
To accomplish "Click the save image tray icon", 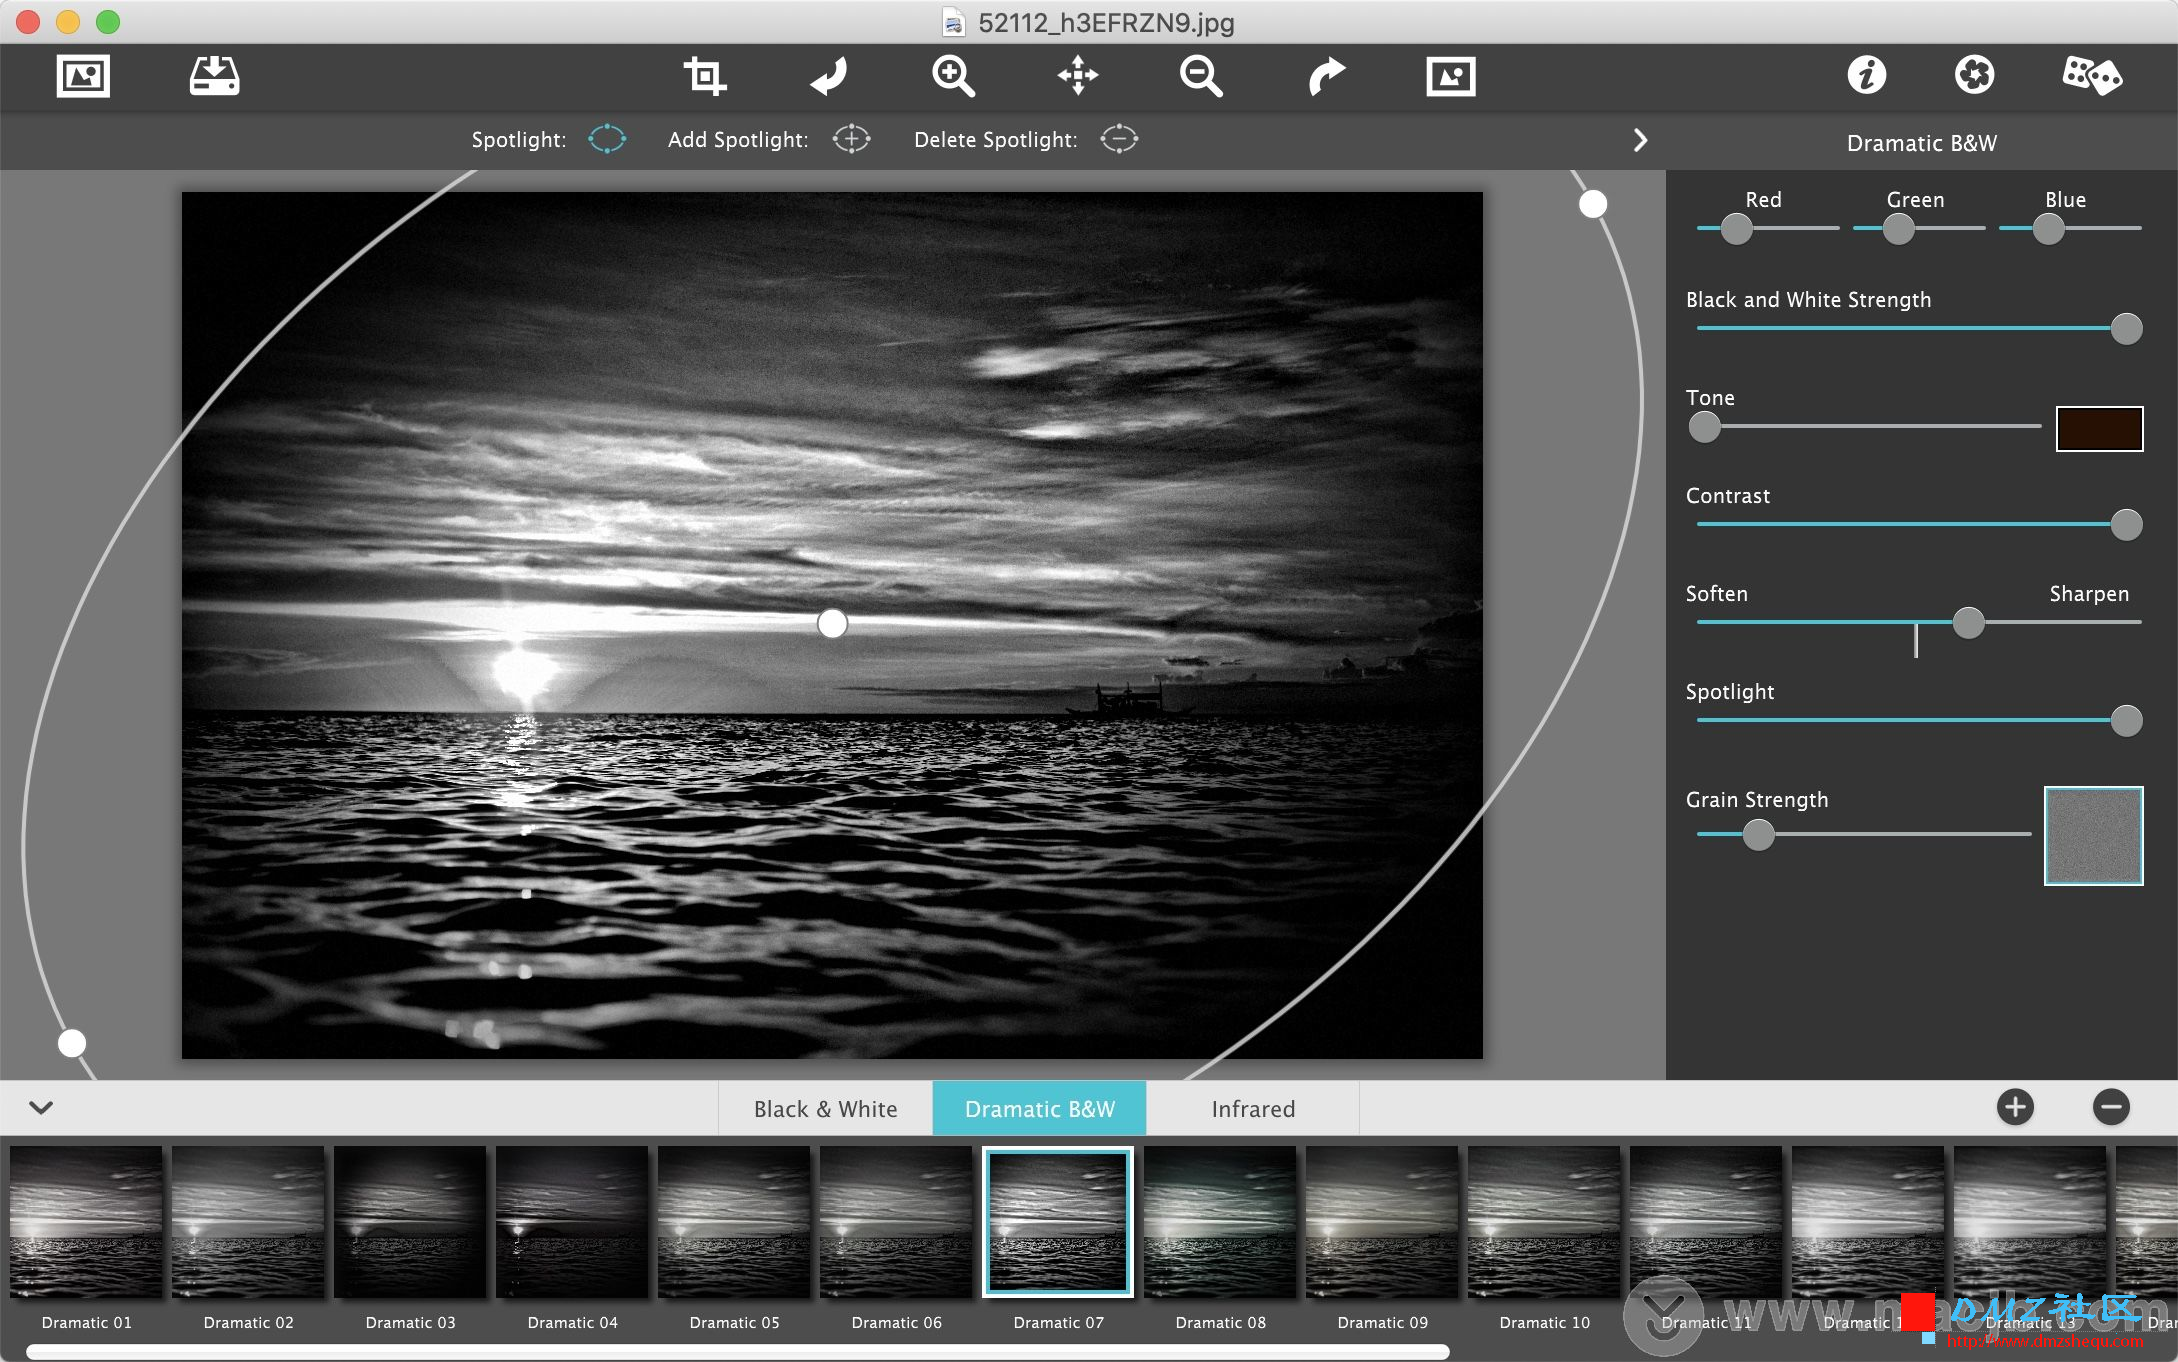I will (x=215, y=76).
